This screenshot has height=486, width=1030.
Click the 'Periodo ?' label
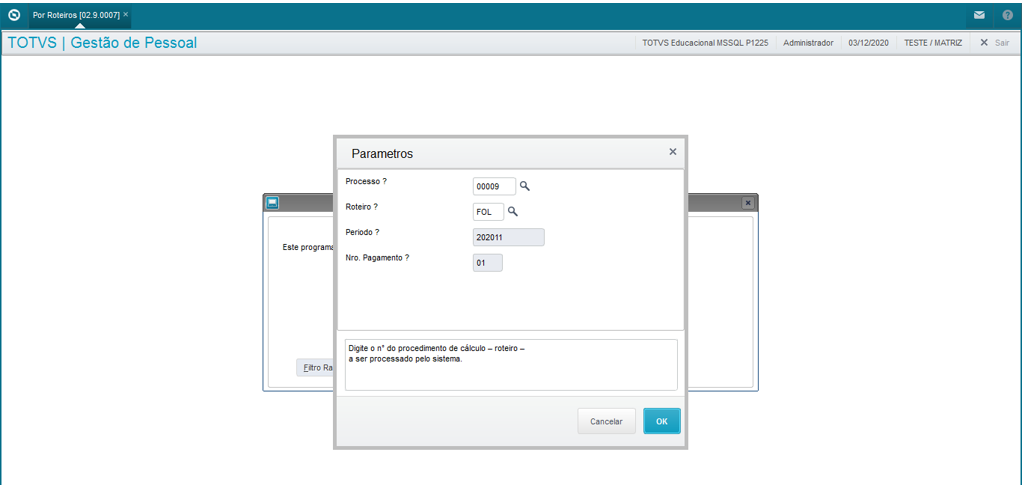[363, 232]
